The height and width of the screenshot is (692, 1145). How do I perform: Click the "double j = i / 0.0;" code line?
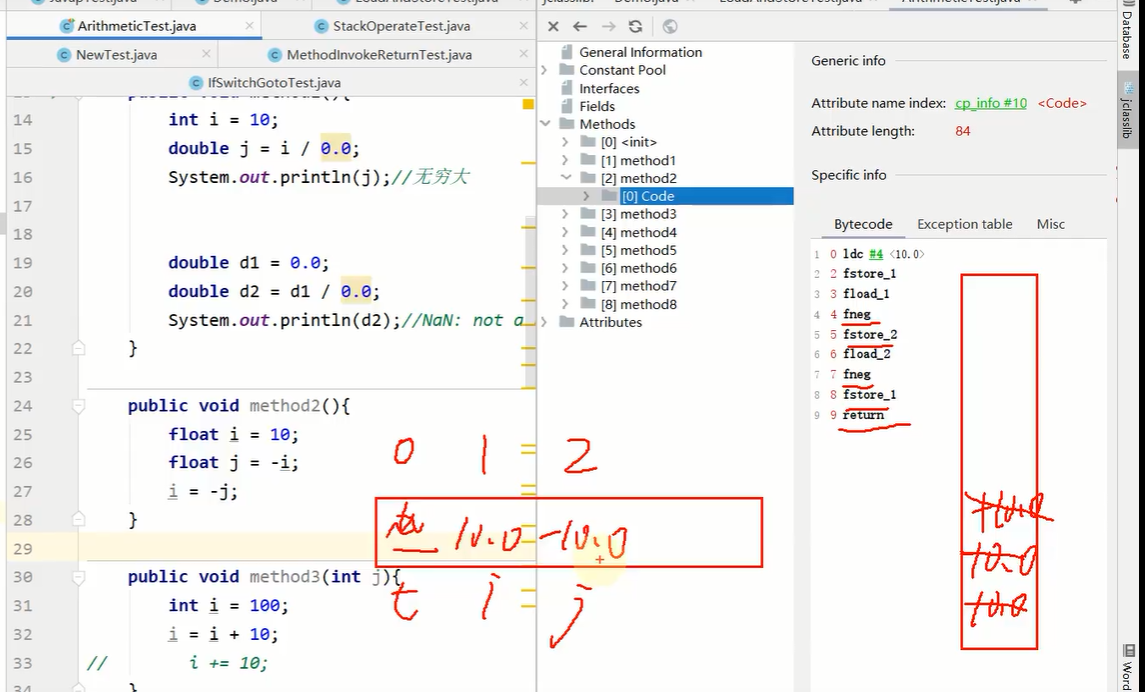click(x=264, y=148)
